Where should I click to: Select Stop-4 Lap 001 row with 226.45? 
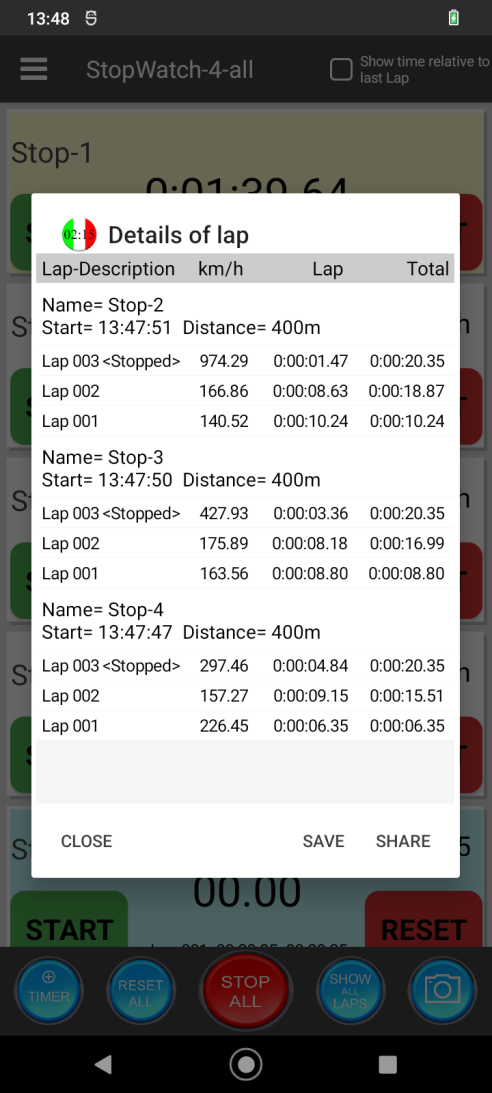point(245,726)
